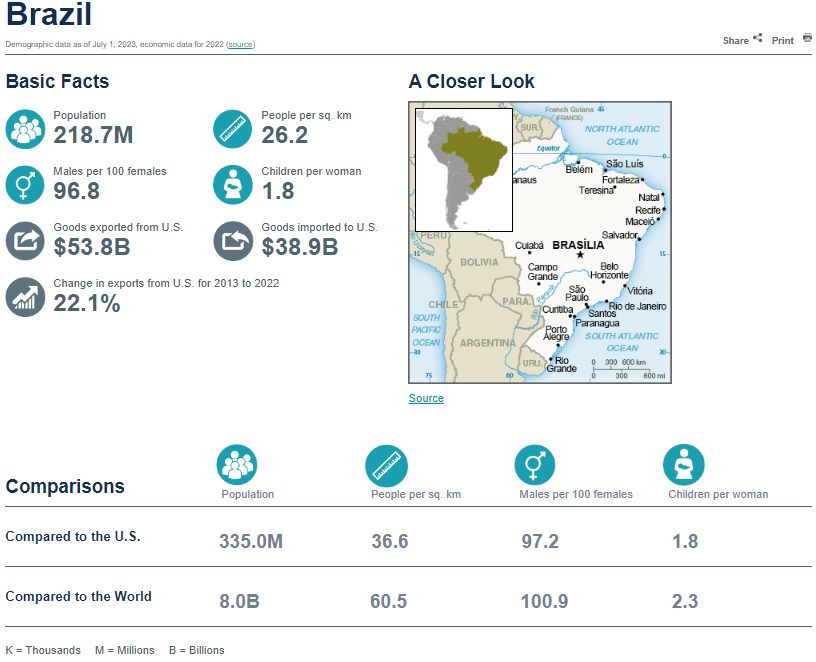Click the Compared to the U.S. row label

(73, 537)
